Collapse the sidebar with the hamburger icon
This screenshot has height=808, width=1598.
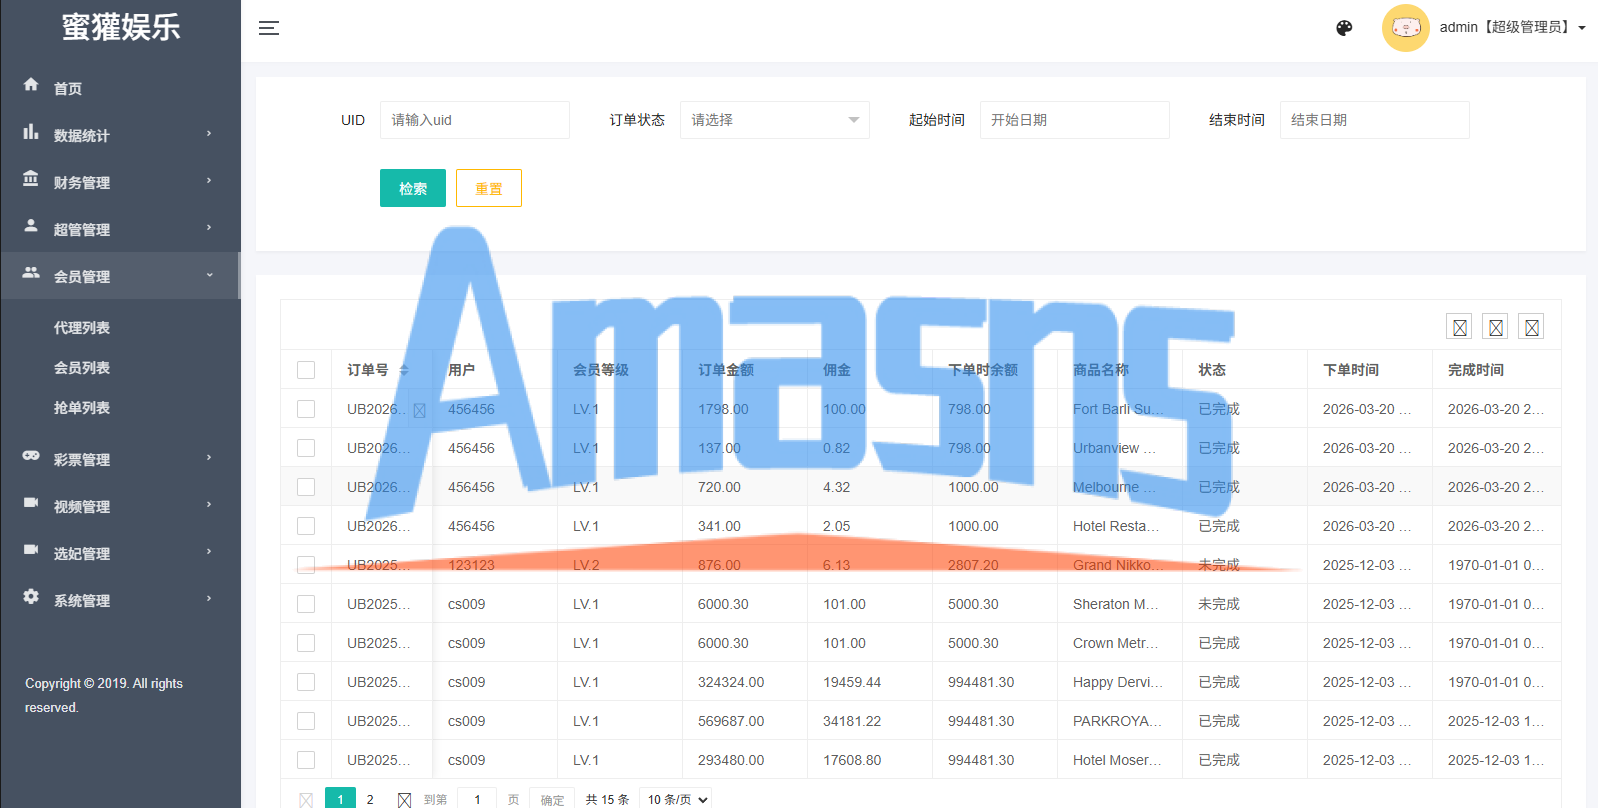coord(269,28)
